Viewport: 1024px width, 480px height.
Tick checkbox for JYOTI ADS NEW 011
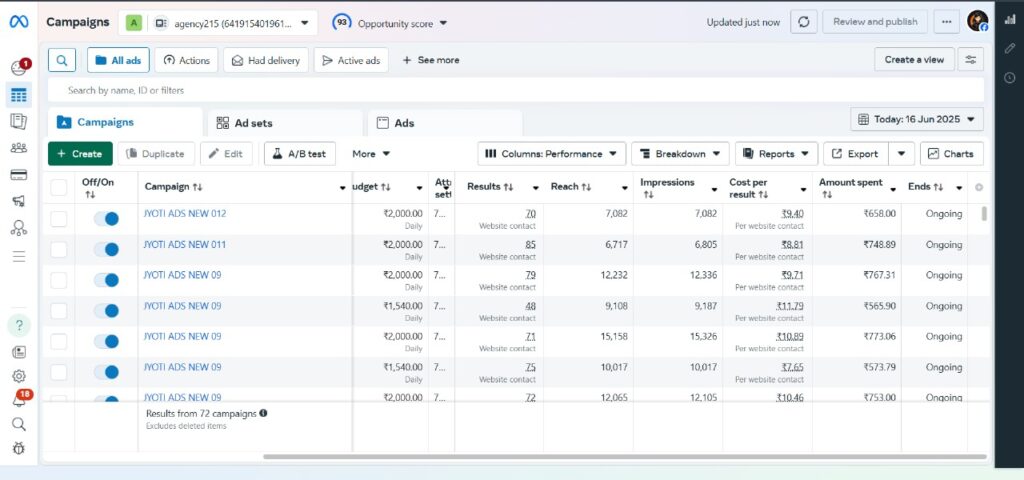click(x=59, y=249)
